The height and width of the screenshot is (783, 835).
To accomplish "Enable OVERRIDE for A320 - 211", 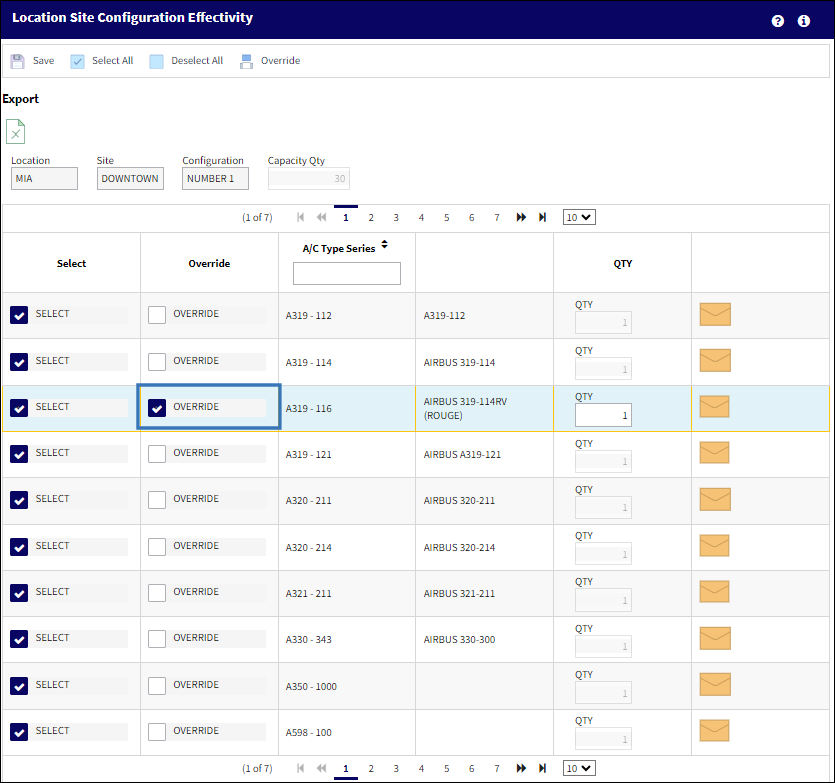I will coord(157,500).
